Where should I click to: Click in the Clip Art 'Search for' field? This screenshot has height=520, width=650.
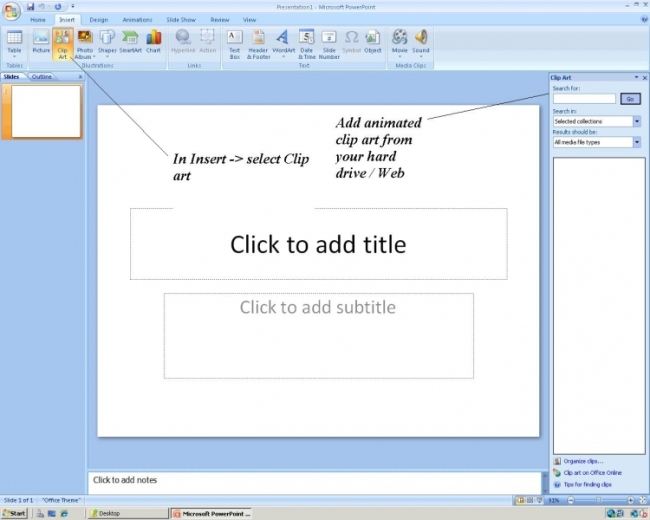584,99
